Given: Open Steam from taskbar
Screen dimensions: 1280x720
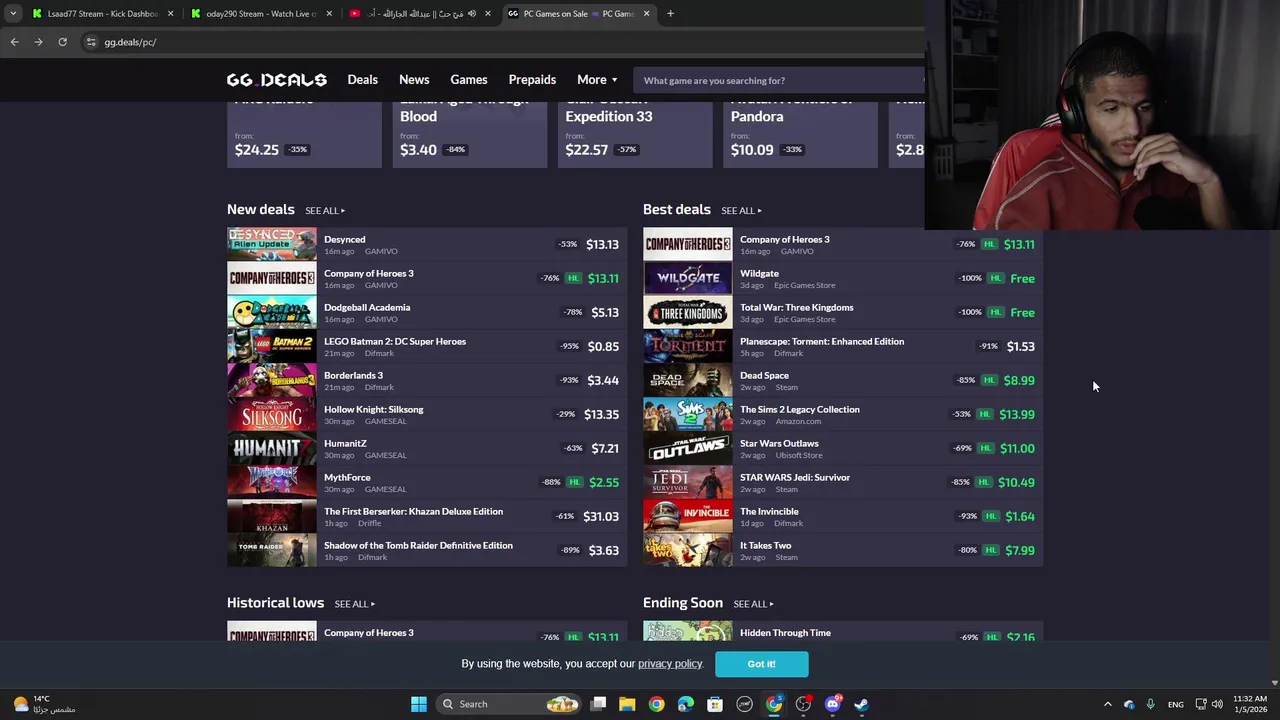Looking at the screenshot, I should (862, 704).
